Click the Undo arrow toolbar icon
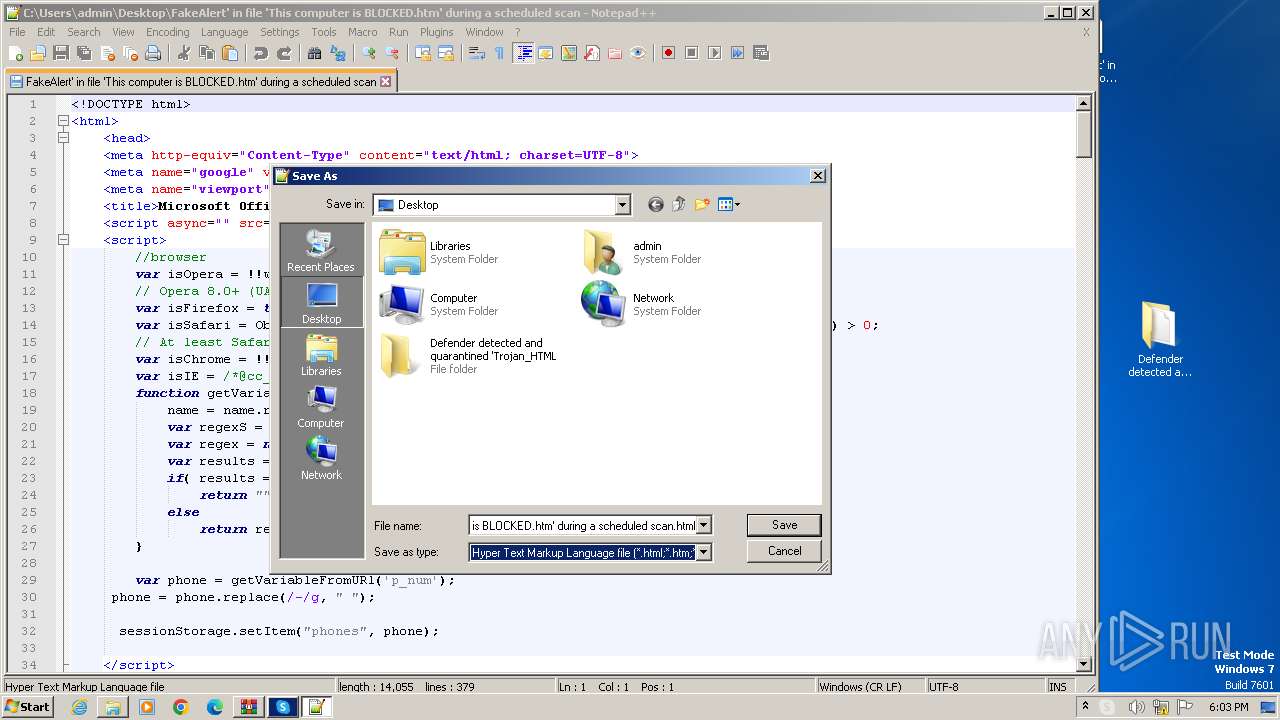 (x=261, y=53)
